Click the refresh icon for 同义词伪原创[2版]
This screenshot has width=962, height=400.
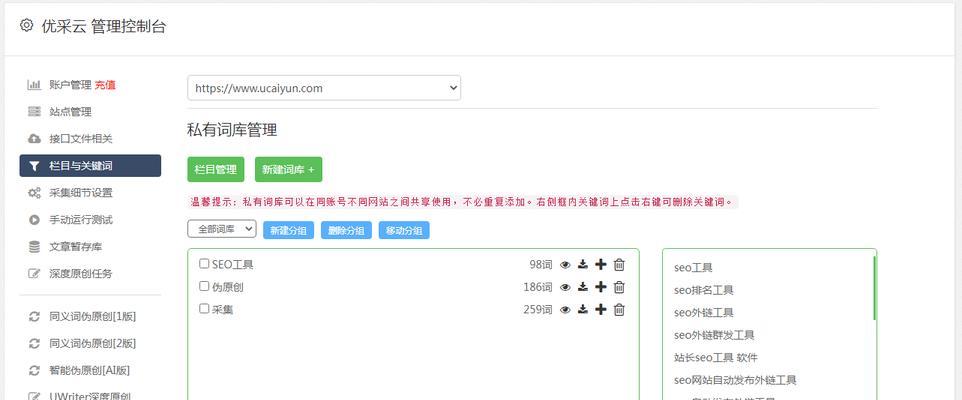coord(34,344)
